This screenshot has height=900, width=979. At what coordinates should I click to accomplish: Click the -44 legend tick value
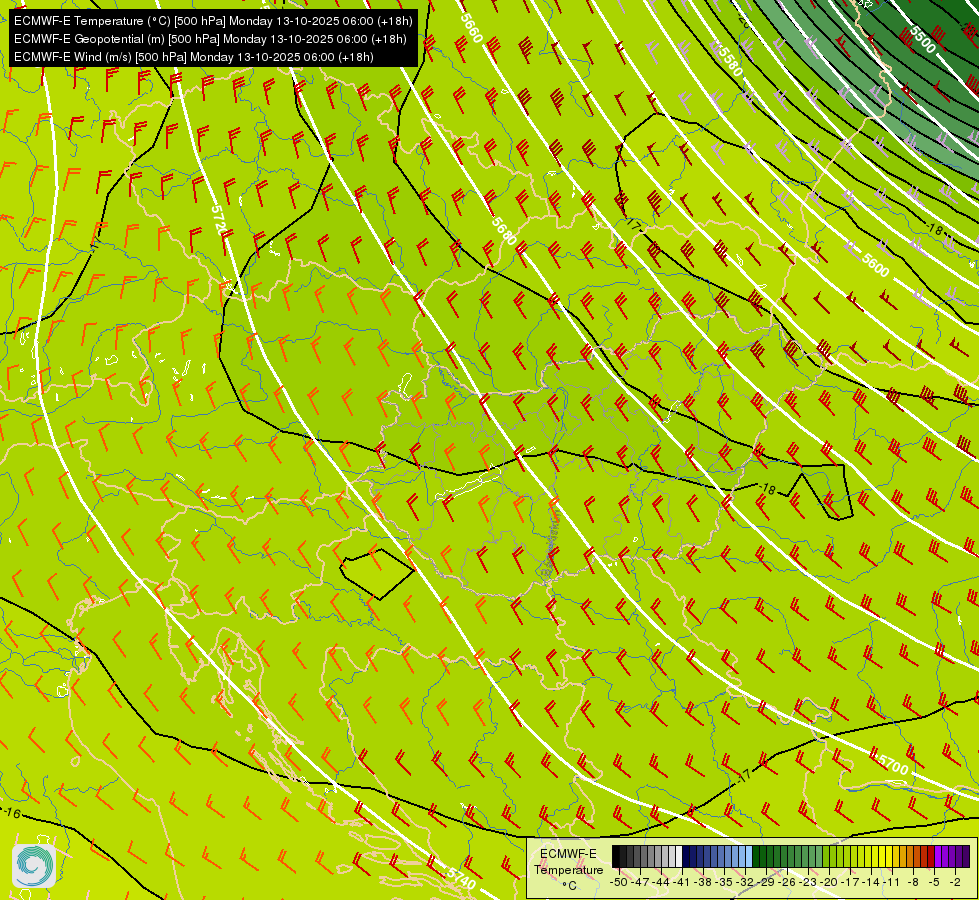point(661,882)
